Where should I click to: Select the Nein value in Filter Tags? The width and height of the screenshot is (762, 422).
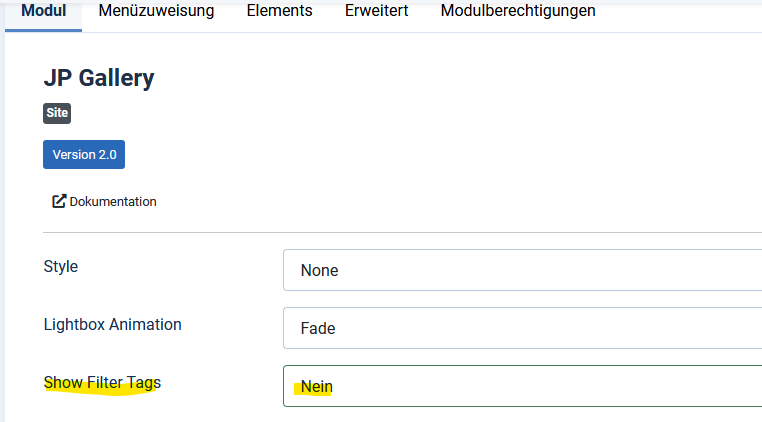point(317,387)
